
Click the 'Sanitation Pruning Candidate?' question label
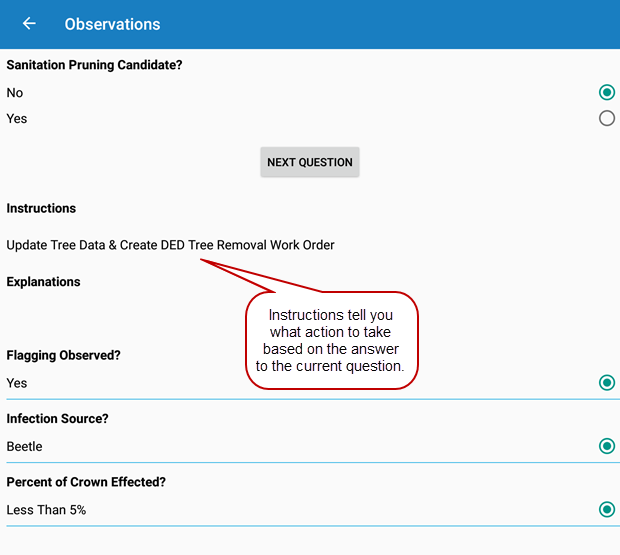click(x=95, y=65)
